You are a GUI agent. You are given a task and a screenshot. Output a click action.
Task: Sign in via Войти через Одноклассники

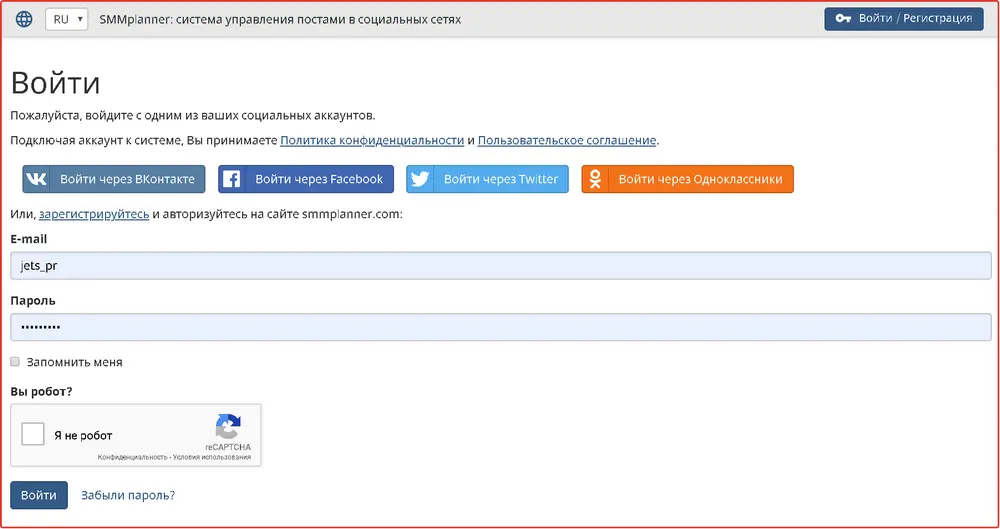tap(688, 179)
